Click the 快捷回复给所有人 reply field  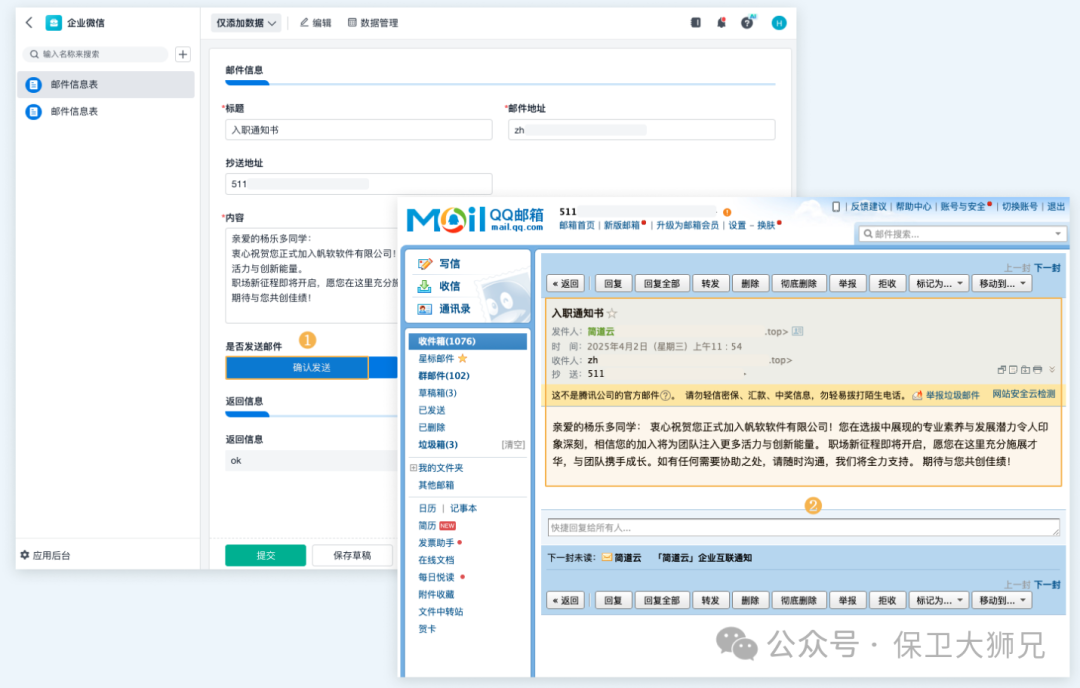[803, 527]
